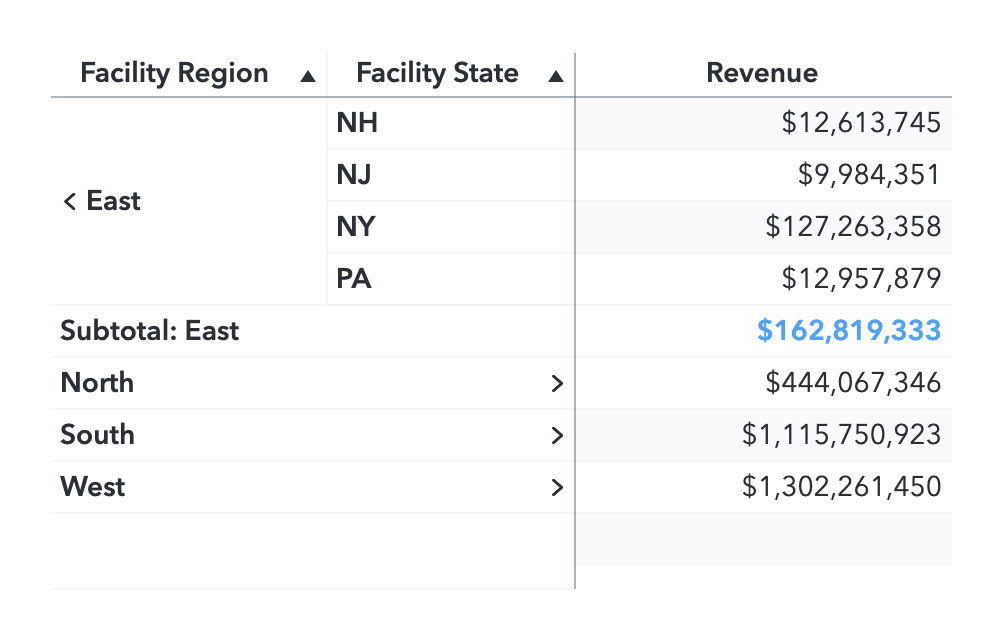Select the Revenue column header

762,73
